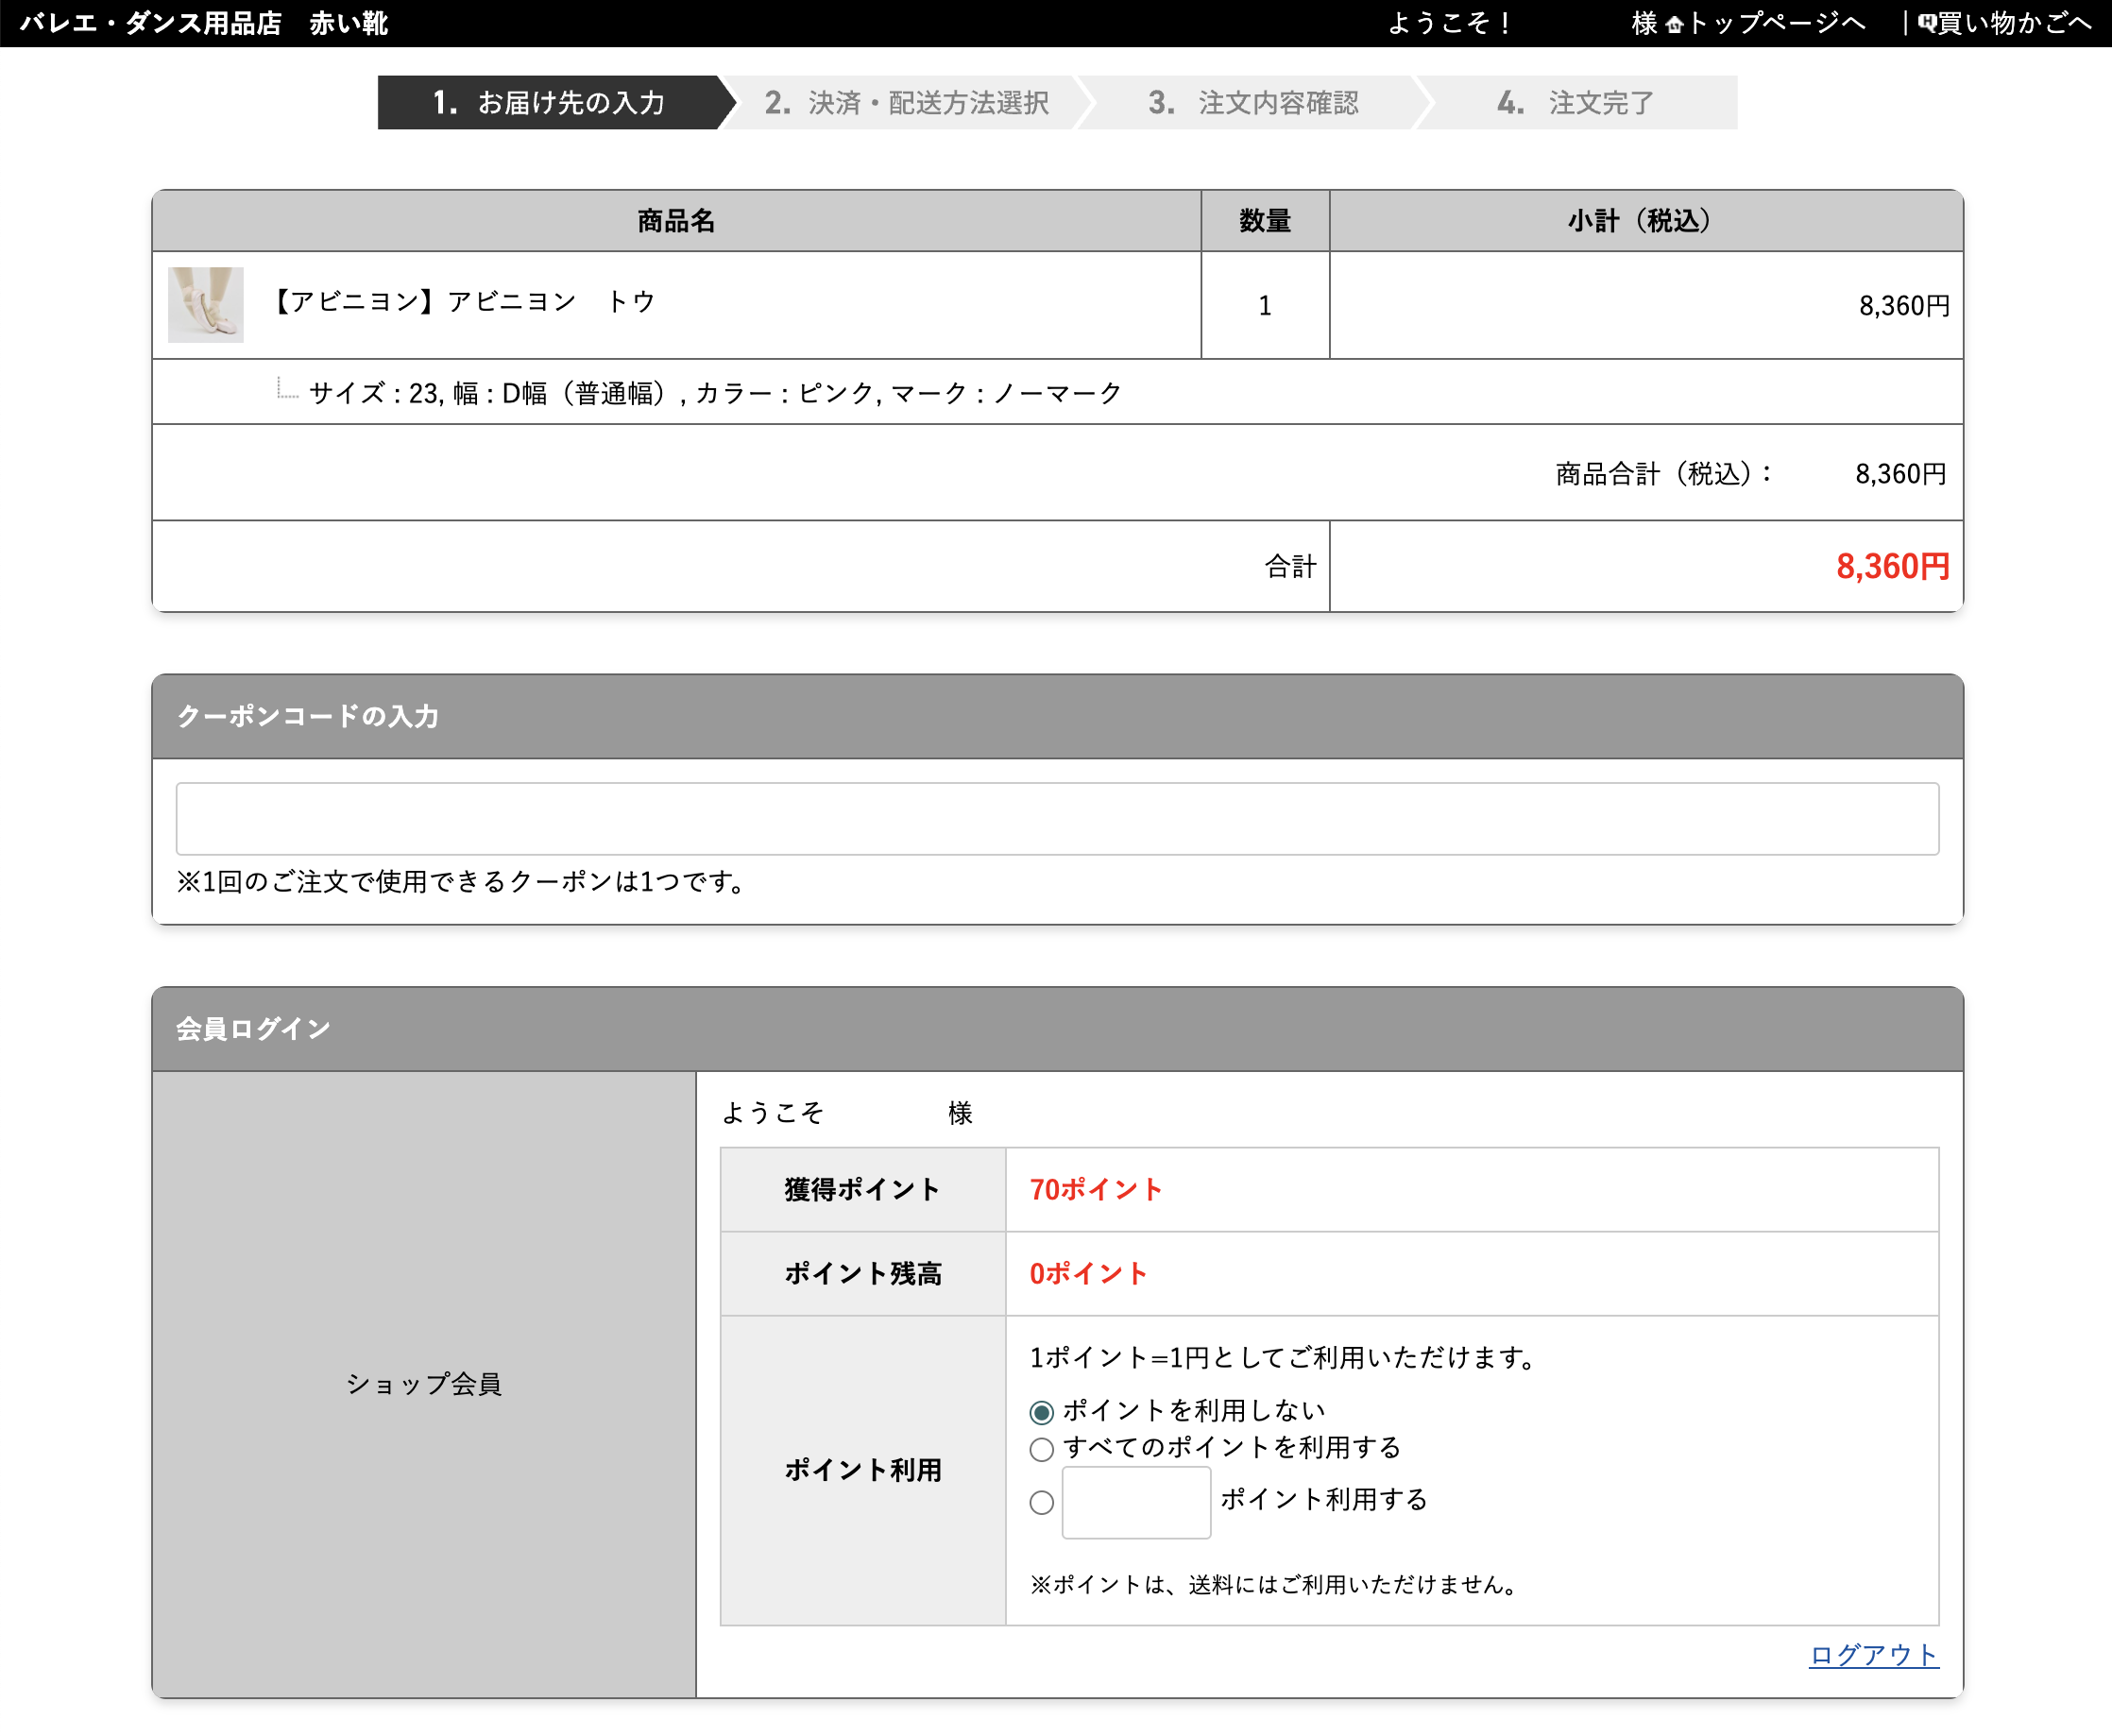Click the 会員ログイン section header
The image size is (2112, 1736).
pyautogui.click(x=253, y=1029)
